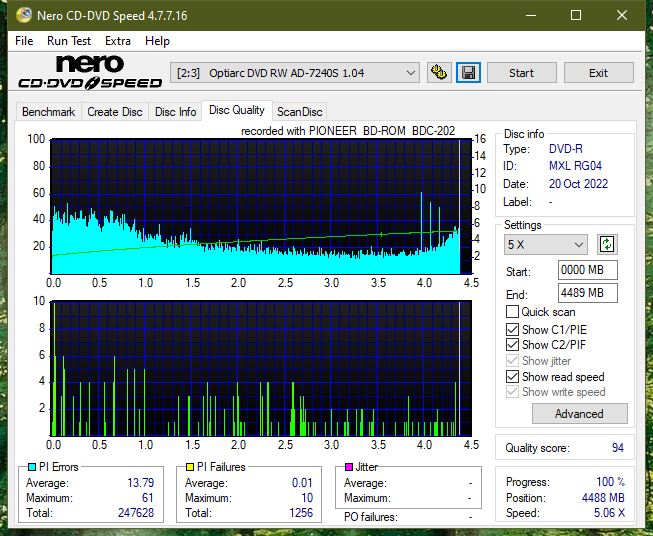Viewport: 653px width, 536px height.
Task: Click the yellow PI Failures color swatch
Action: click(190, 467)
